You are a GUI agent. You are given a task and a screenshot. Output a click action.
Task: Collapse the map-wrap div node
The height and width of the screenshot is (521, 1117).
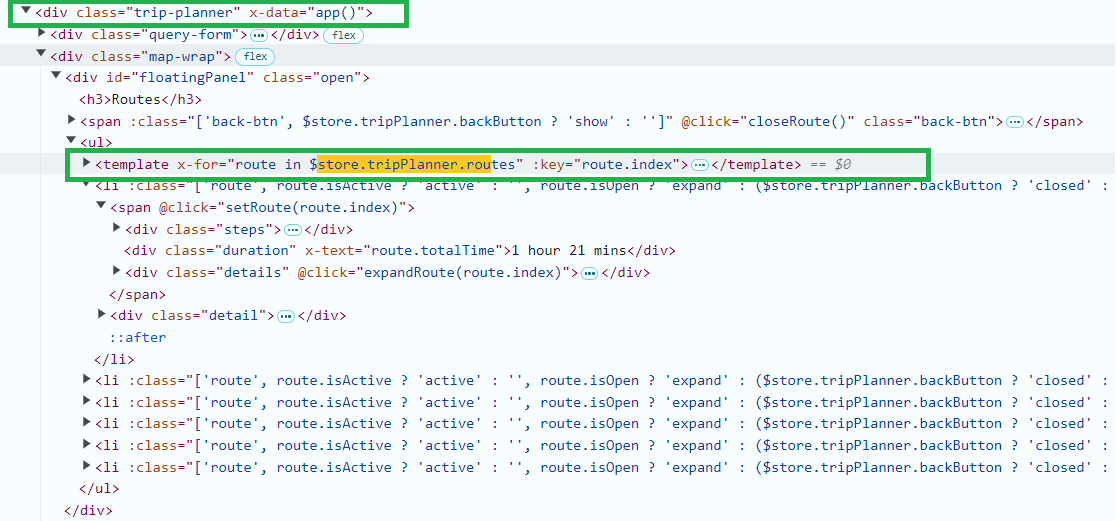[x=41, y=54]
